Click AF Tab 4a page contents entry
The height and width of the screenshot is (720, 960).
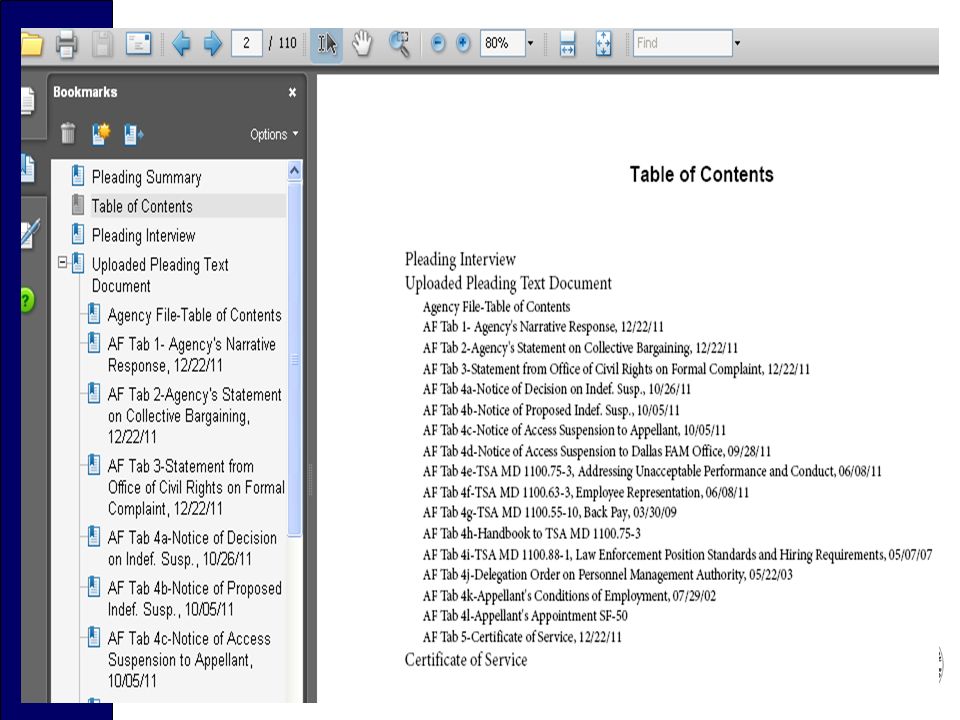(557, 389)
